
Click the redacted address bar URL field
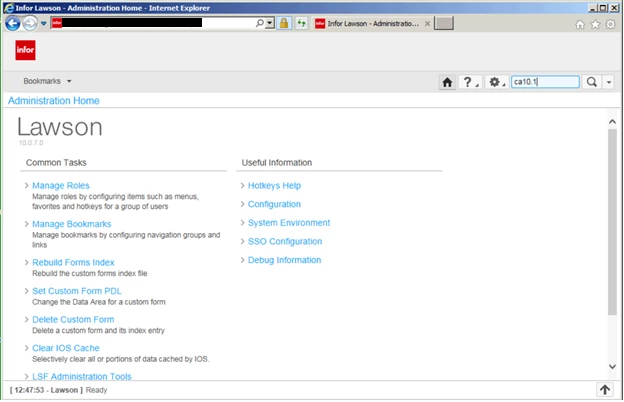pyautogui.click(x=132, y=23)
